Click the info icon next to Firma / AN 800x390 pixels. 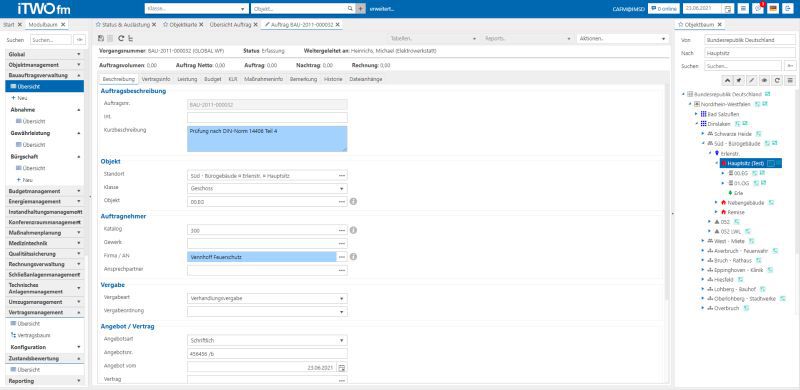click(353, 256)
